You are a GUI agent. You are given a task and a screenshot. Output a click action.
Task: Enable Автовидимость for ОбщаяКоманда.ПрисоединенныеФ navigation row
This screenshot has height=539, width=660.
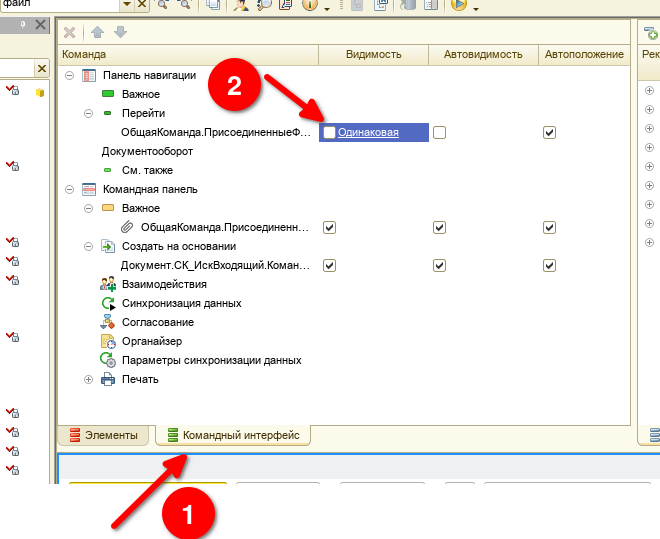(439, 133)
